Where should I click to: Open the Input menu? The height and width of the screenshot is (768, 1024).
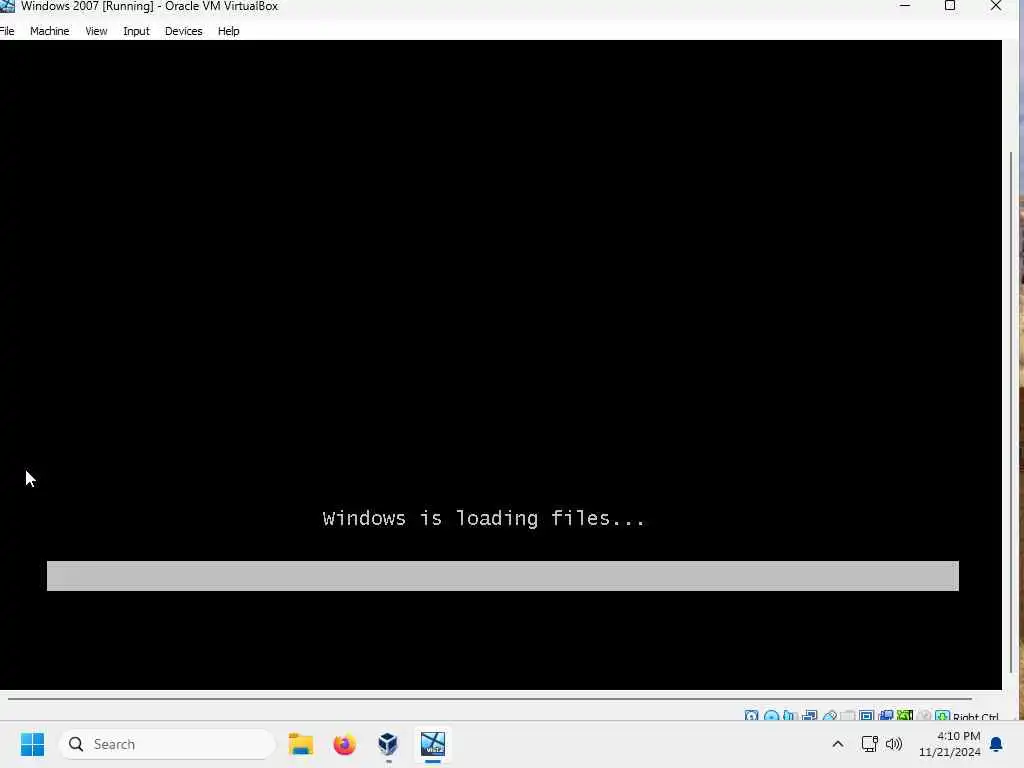136,31
